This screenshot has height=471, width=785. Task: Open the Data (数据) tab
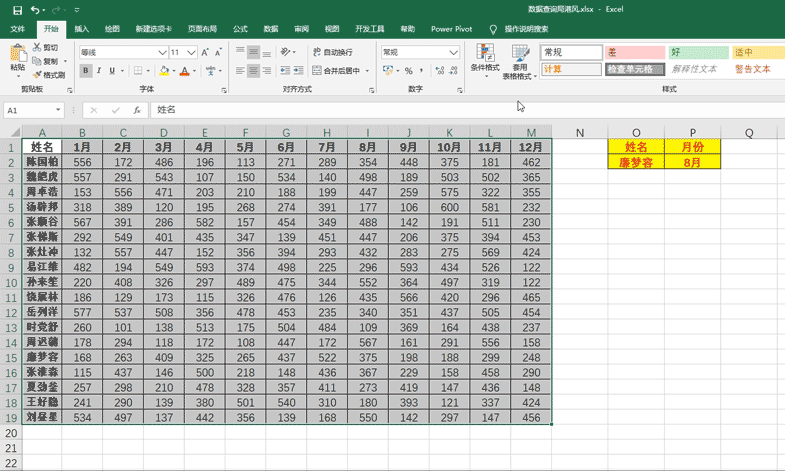coord(271,29)
